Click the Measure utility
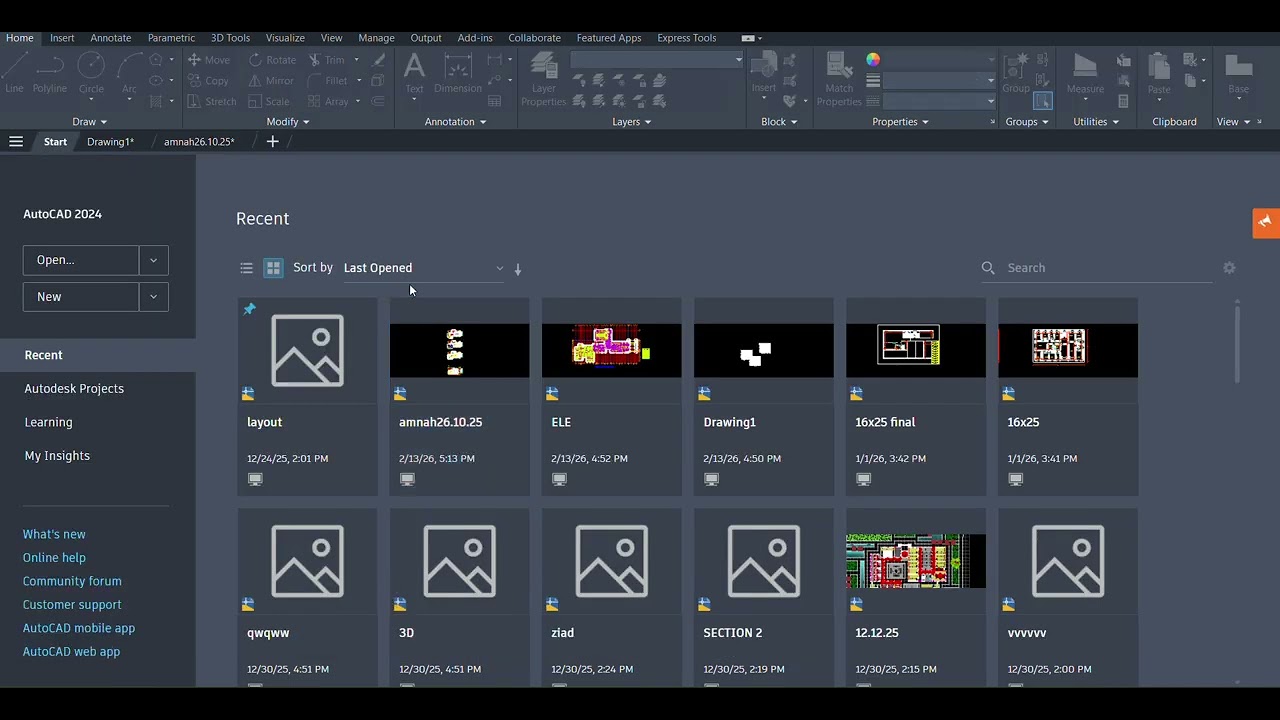The image size is (1280, 720). click(x=1085, y=73)
